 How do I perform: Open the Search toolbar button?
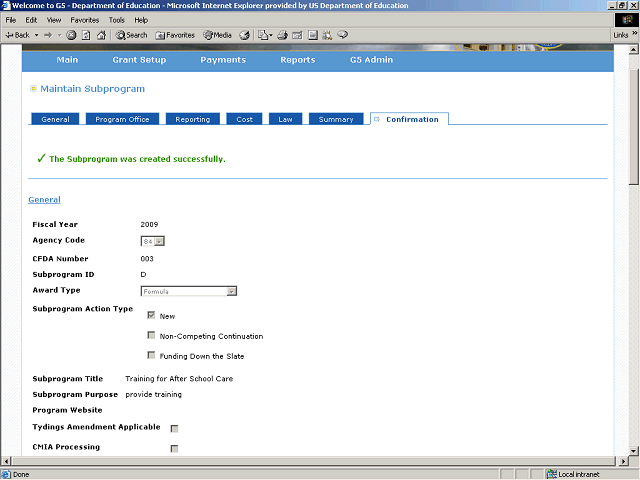[x=131, y=35]
